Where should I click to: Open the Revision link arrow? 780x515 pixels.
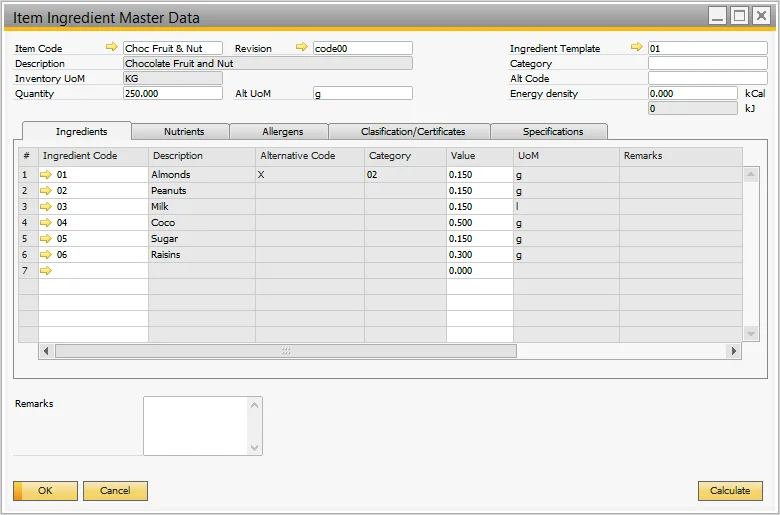301,47
